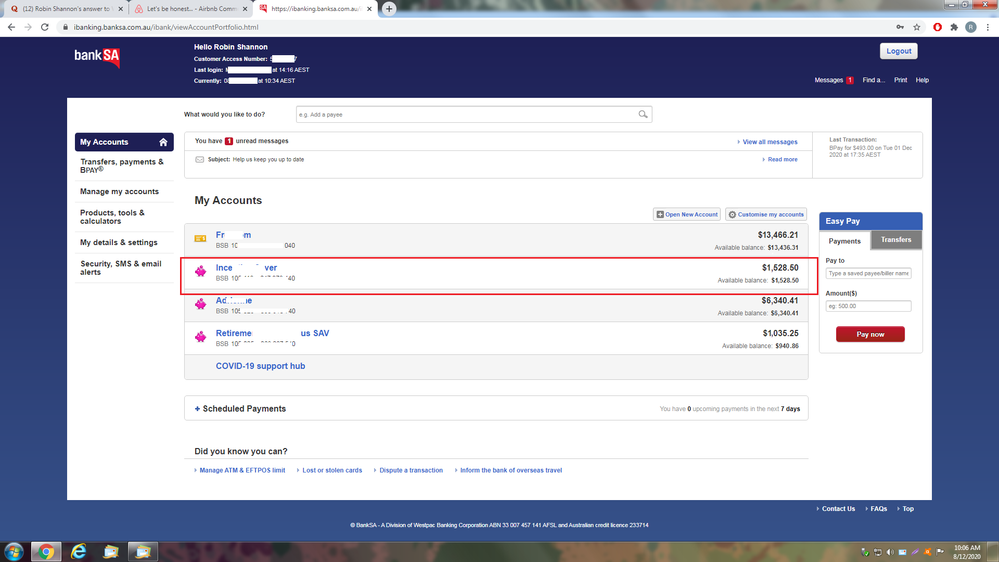Open Transfers, payments & BPAY menu
This screenshot has width=999, height=562.
122,166
